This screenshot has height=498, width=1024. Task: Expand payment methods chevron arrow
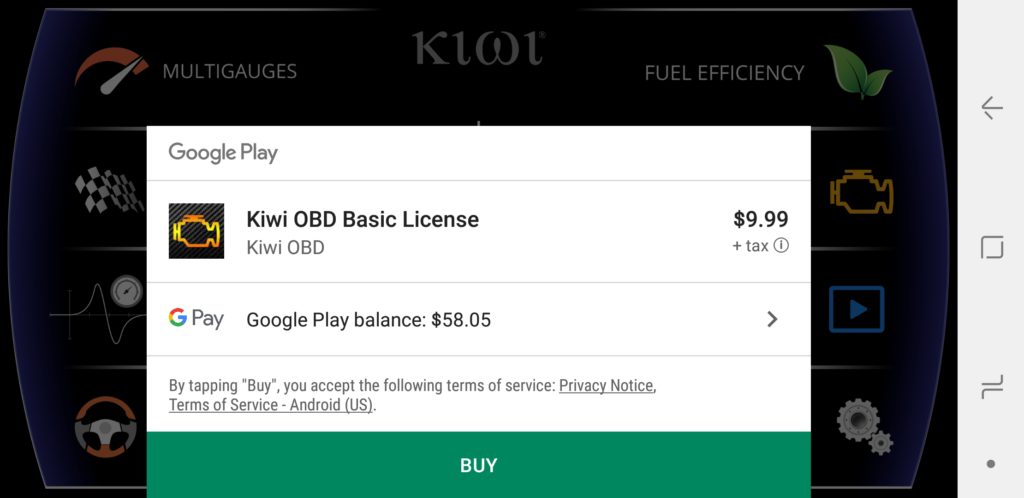coord(772,319)
